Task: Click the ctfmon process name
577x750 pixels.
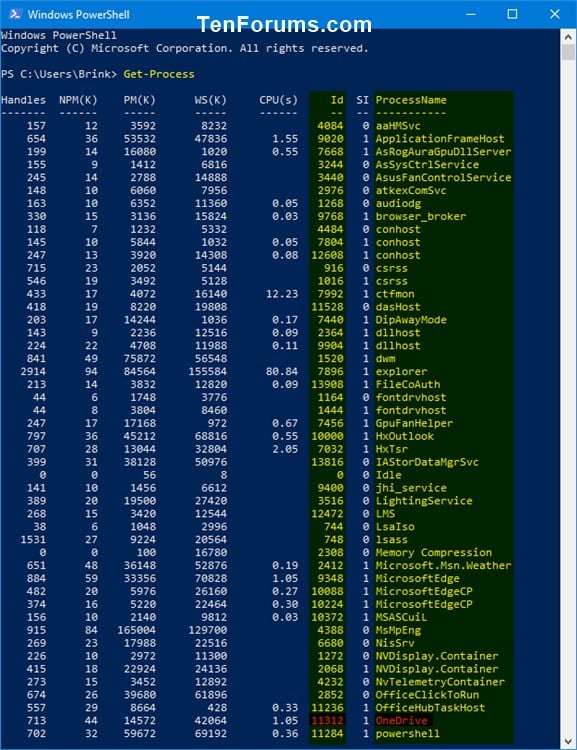Action: click(x=395, y=294)
